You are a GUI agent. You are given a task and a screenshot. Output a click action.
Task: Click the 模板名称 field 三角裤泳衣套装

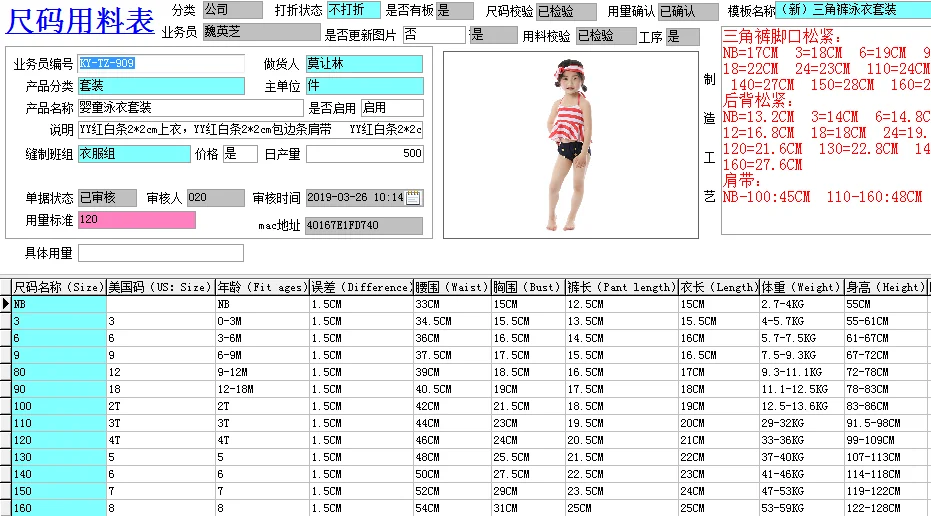853,10
